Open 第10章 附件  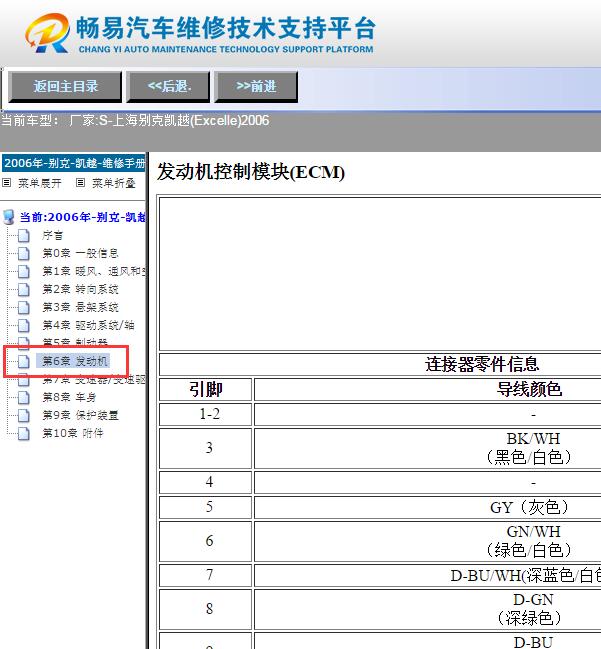tap(72, 433)
